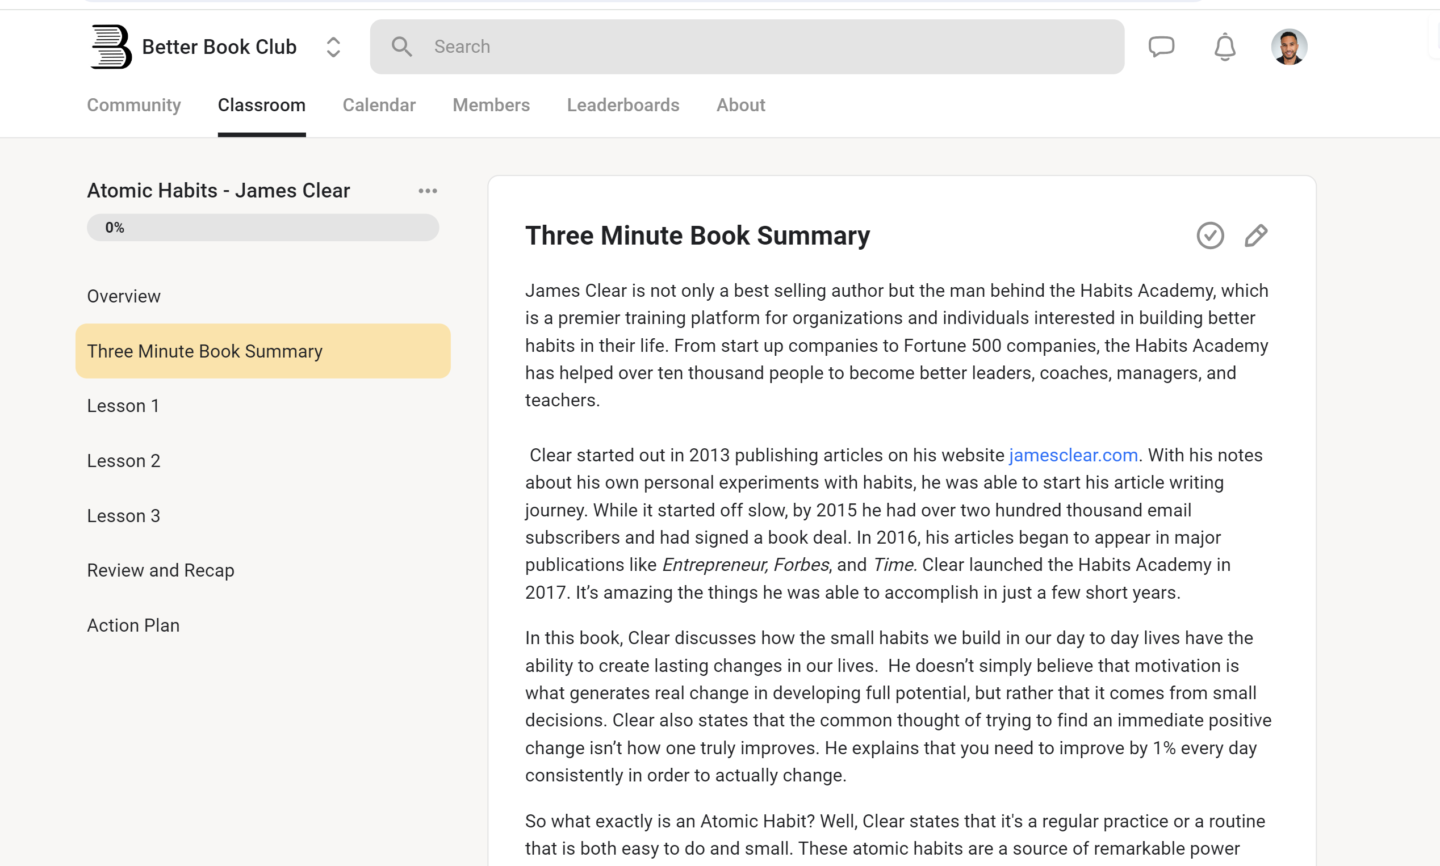Click the user profile avatar
Image resolution: width=1440 pixels, height=866 pixels.
[x=1289, y=47]
